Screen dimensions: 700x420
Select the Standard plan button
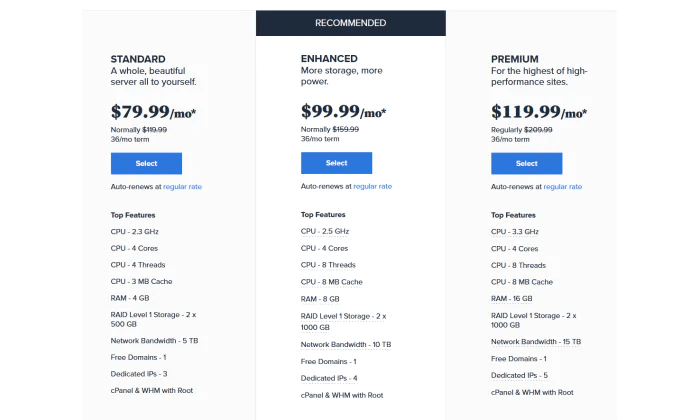[x=146, y=163]
